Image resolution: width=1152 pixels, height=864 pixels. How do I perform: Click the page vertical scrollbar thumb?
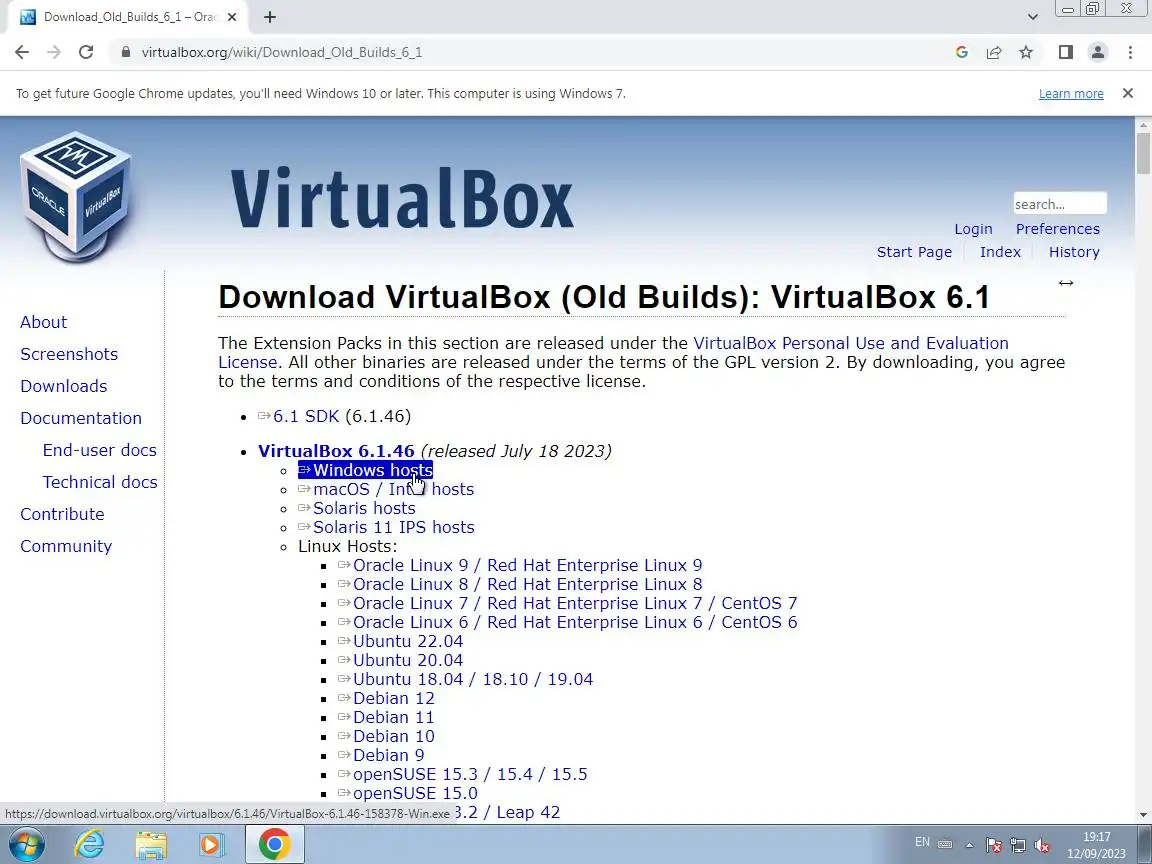pyautogui.click(x=1143, y=153)
